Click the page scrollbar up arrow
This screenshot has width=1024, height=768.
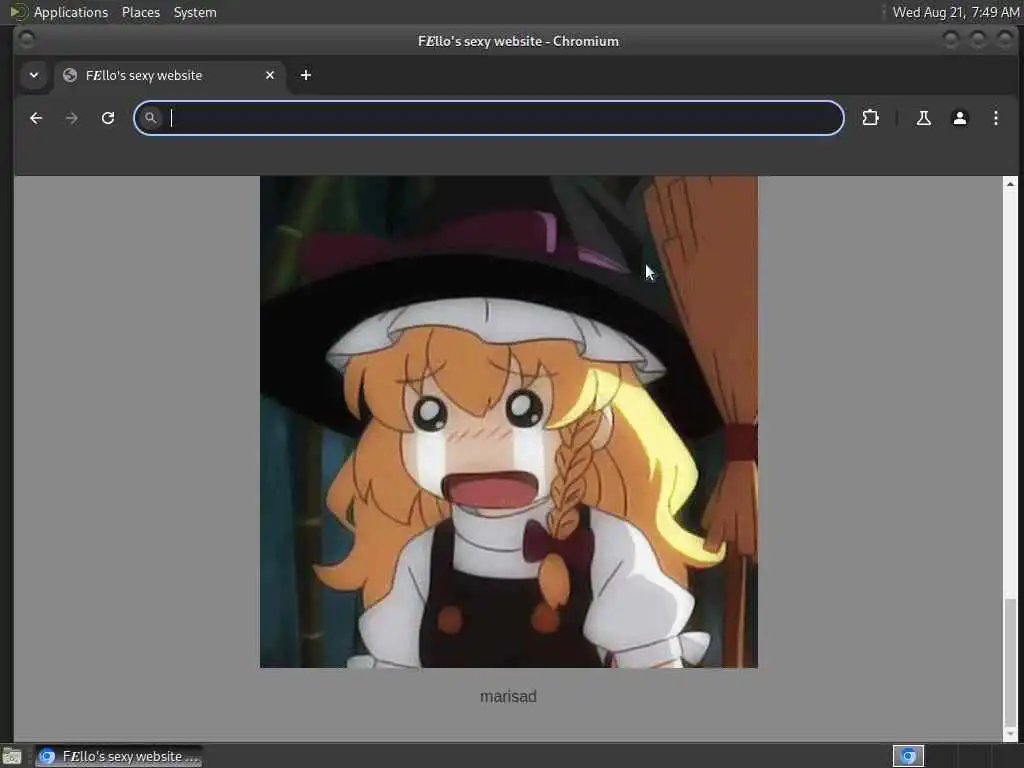coord(1010,184)
